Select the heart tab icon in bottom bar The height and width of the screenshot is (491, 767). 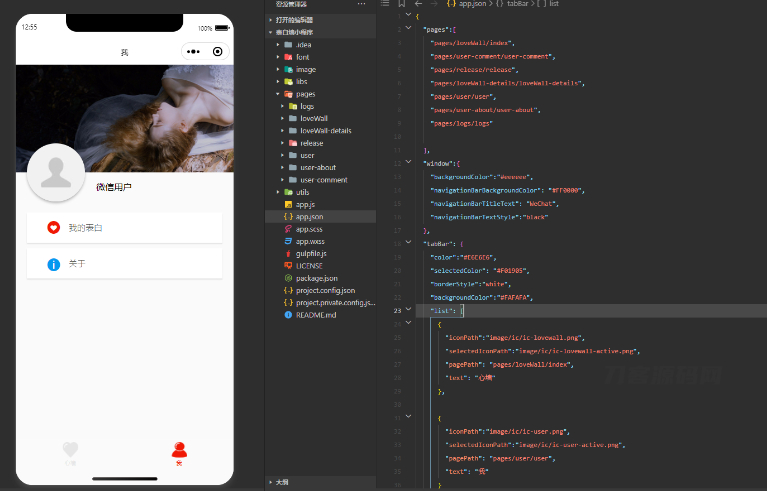(70, 449)
